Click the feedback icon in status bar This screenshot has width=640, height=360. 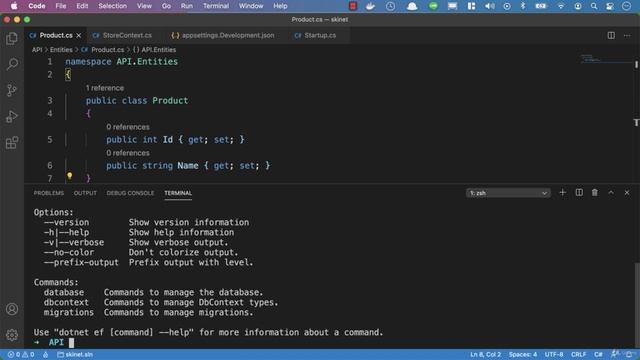pyautogui.click(x=614, y=354)
